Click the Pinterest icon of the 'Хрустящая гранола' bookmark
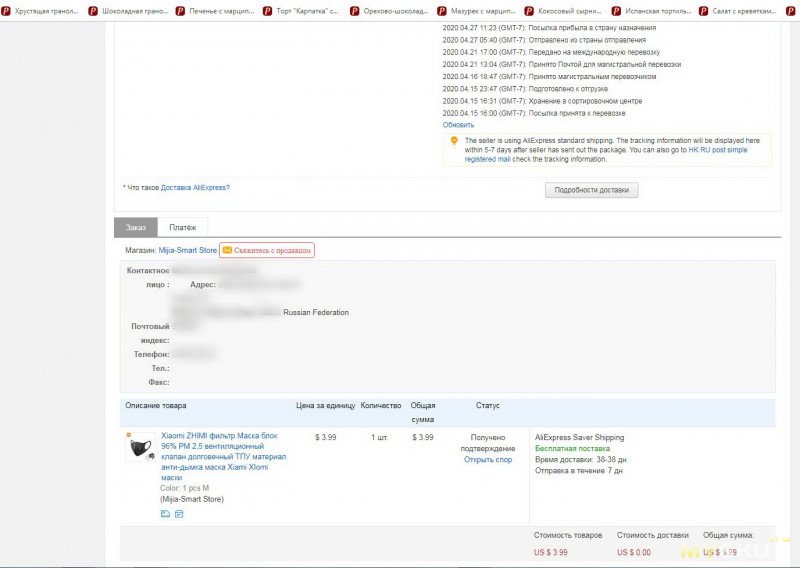 pos(7,11)
